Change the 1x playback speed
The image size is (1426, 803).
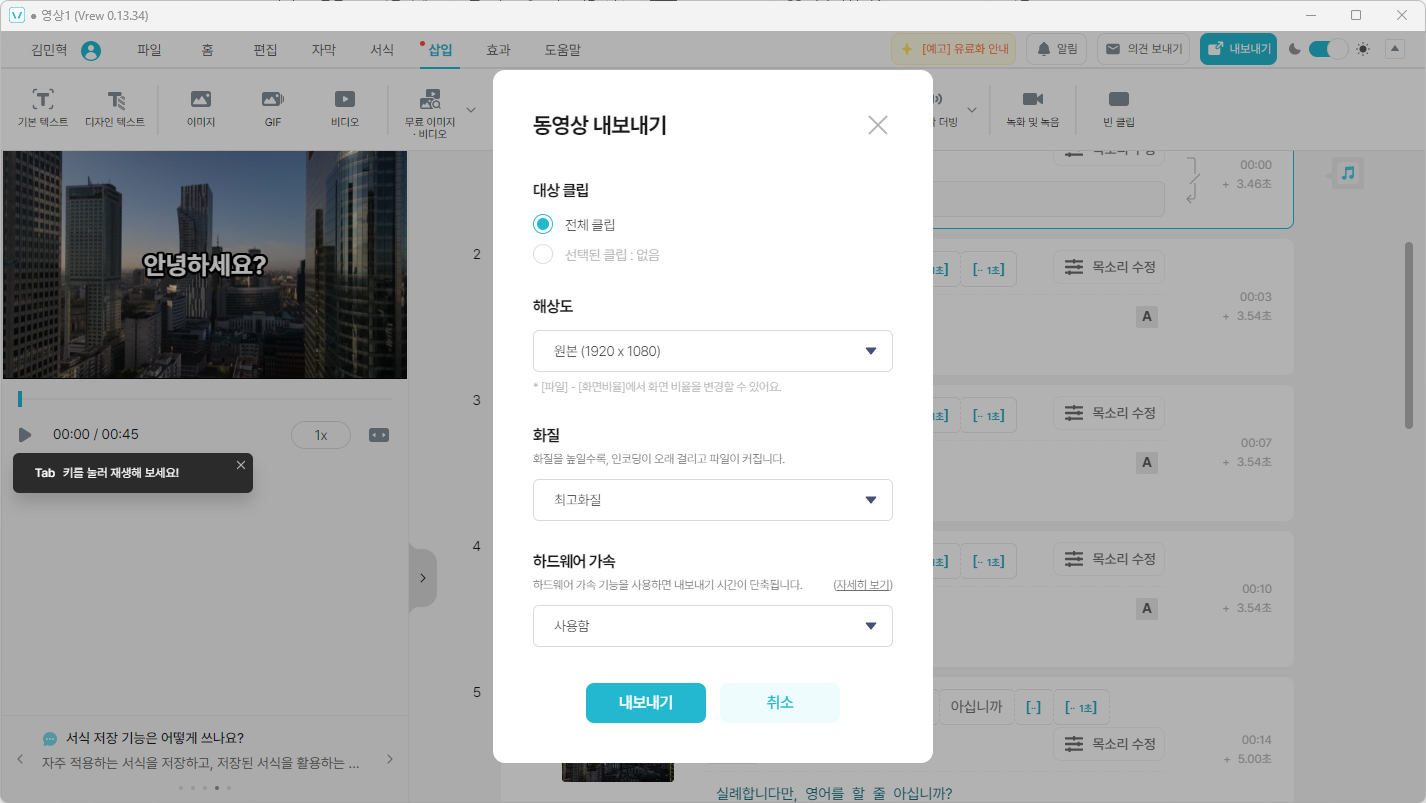click(x=321, y=435)
